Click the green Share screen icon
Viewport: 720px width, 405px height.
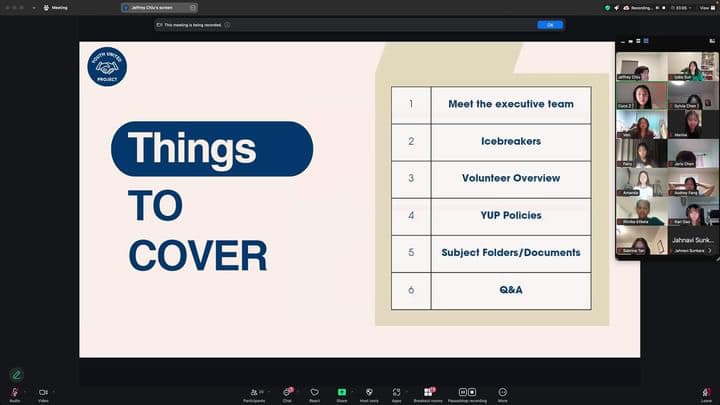click(342, 392)
